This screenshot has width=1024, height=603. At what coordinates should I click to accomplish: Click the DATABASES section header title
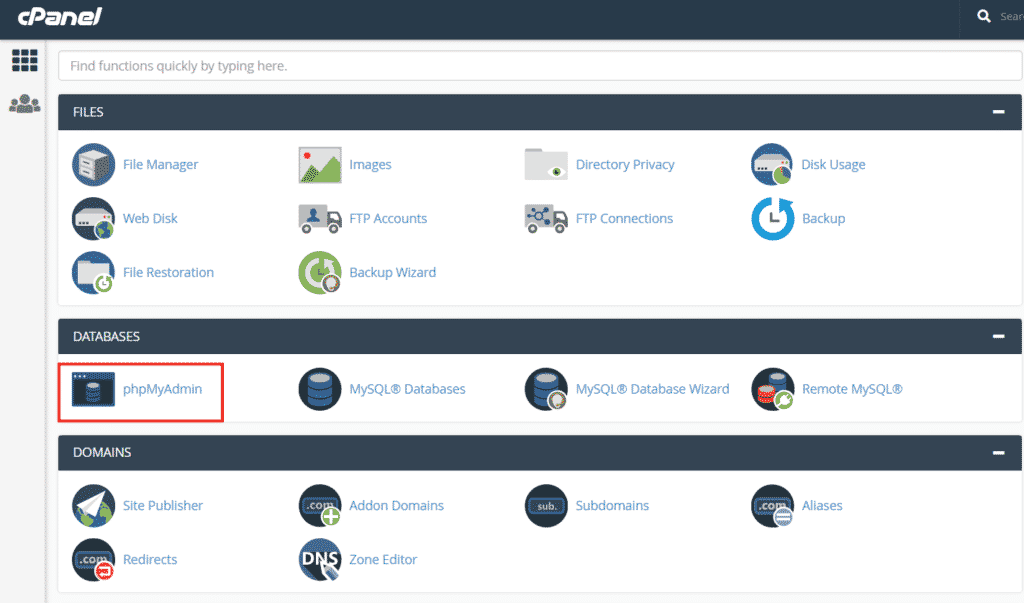tap(106, 337)
